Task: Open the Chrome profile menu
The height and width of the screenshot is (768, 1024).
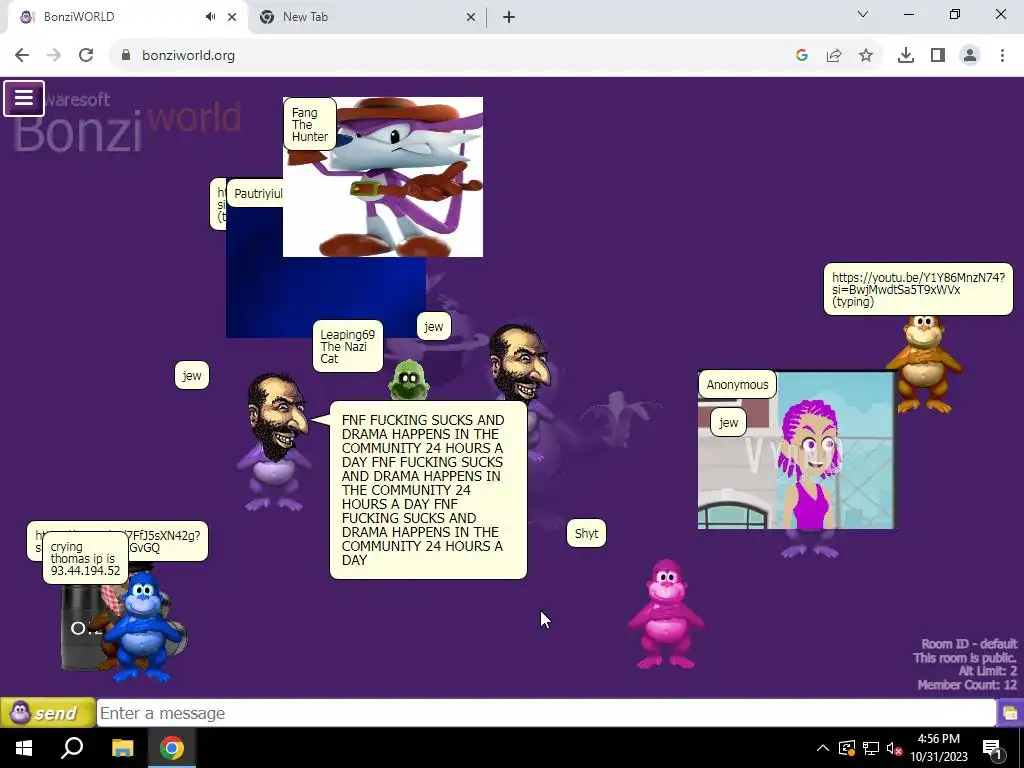Action: (x=970, y=56)
